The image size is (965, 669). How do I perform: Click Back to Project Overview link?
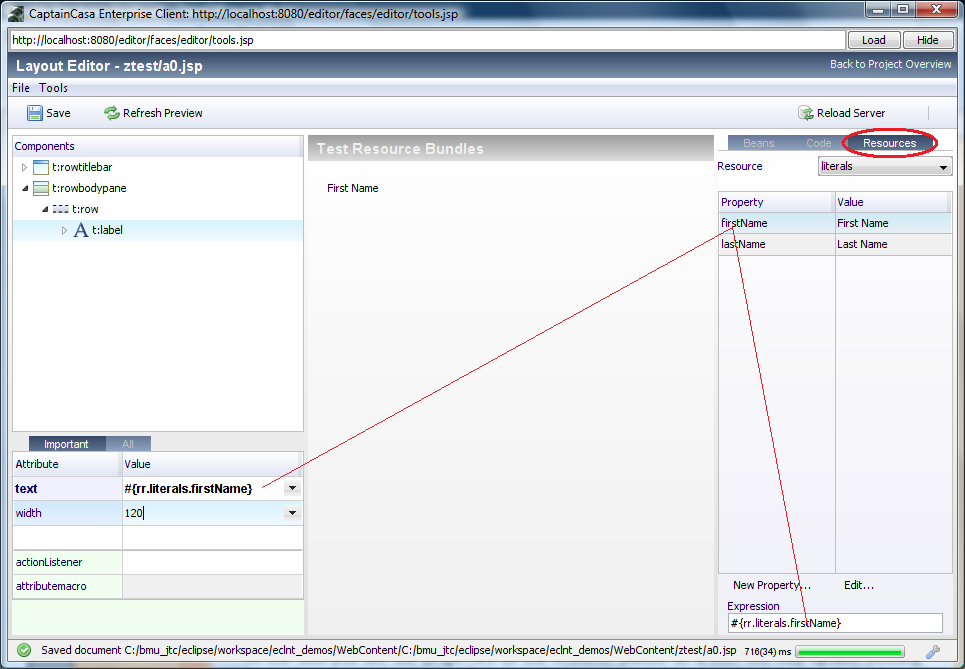(890, 64)
